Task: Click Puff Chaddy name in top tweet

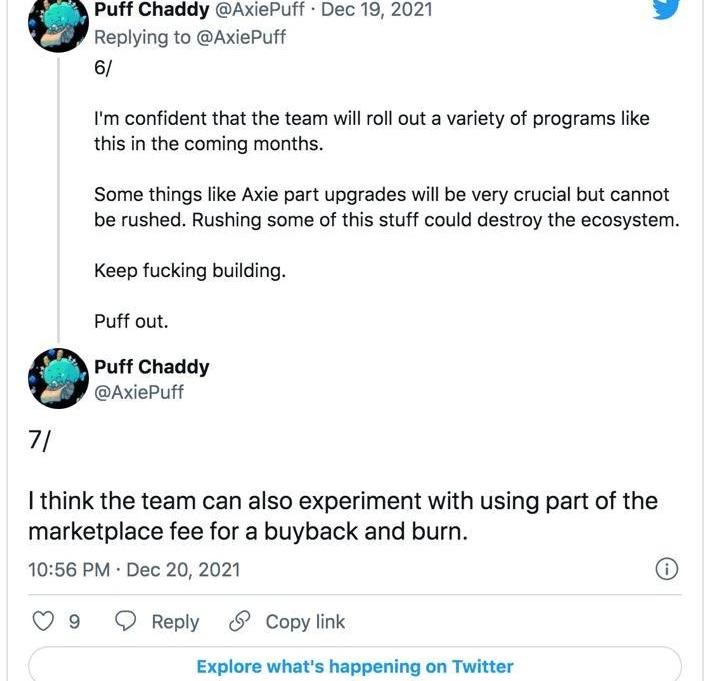Action: [152, 9]
